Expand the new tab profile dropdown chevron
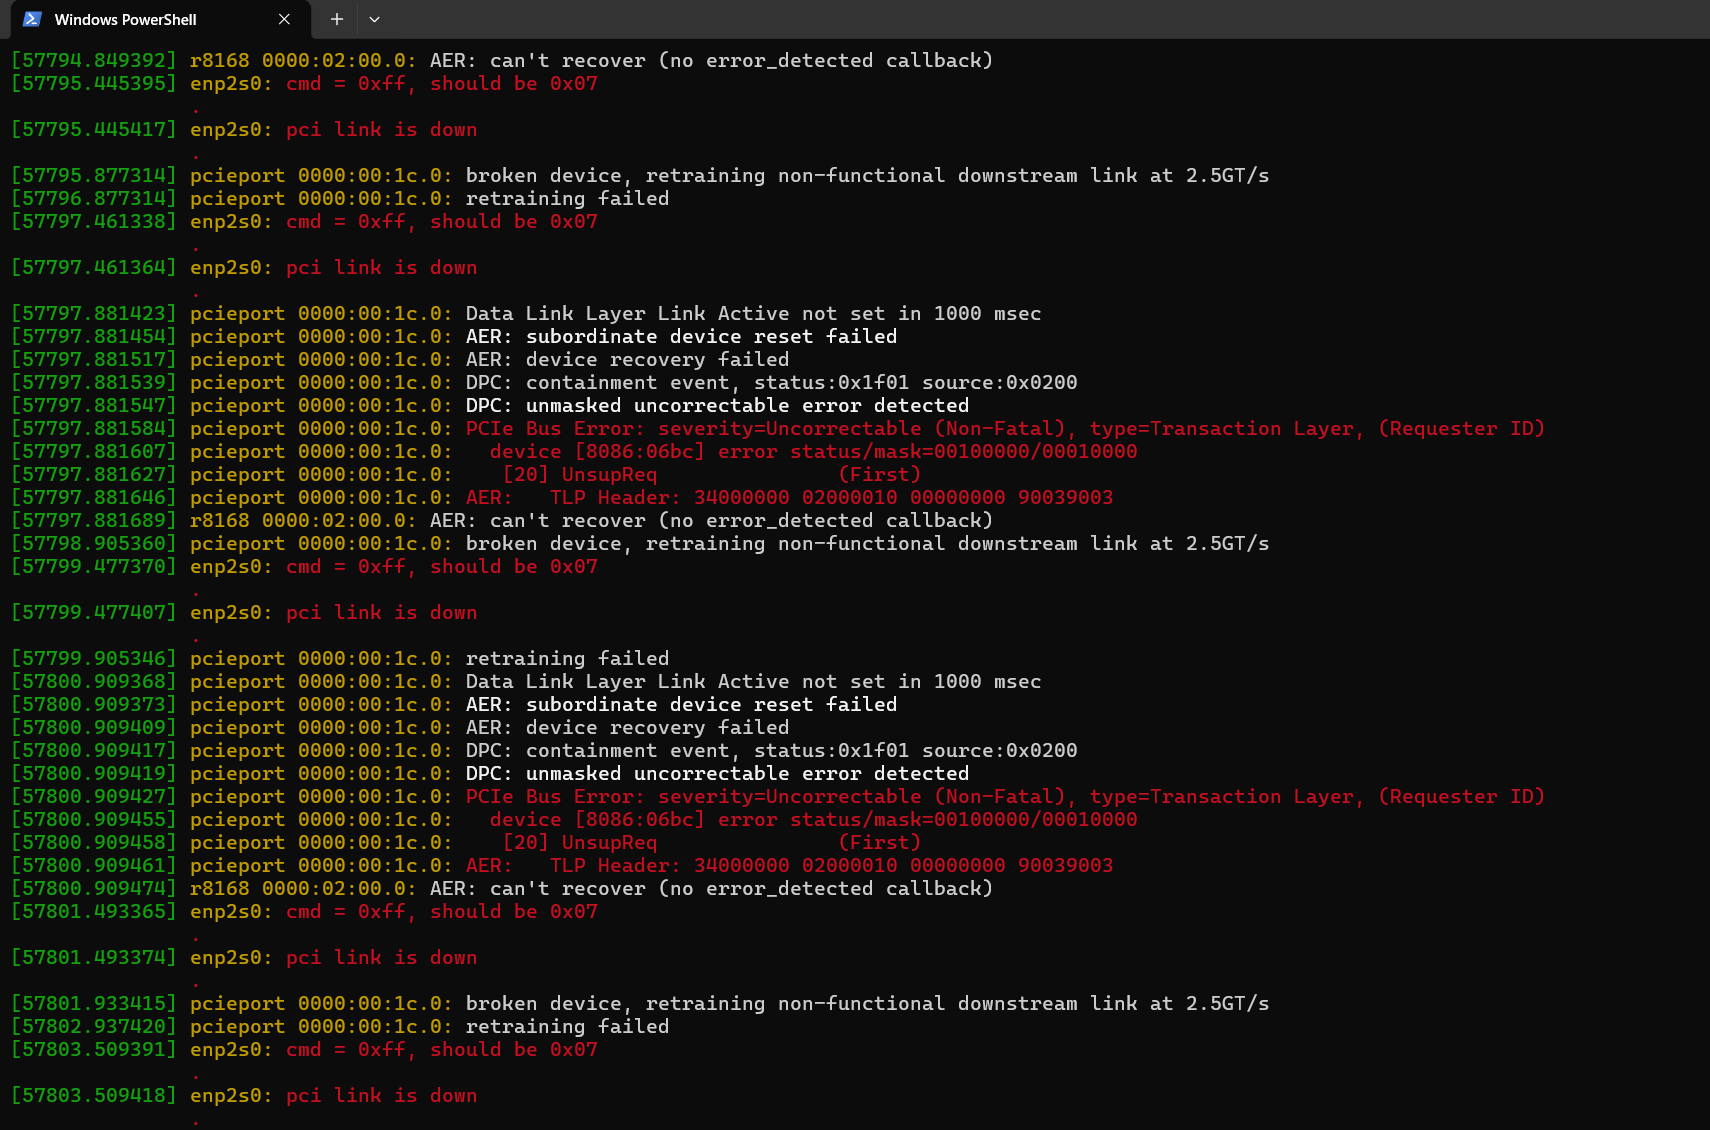Screen dimensions: 1710x1130 point(374,19)
